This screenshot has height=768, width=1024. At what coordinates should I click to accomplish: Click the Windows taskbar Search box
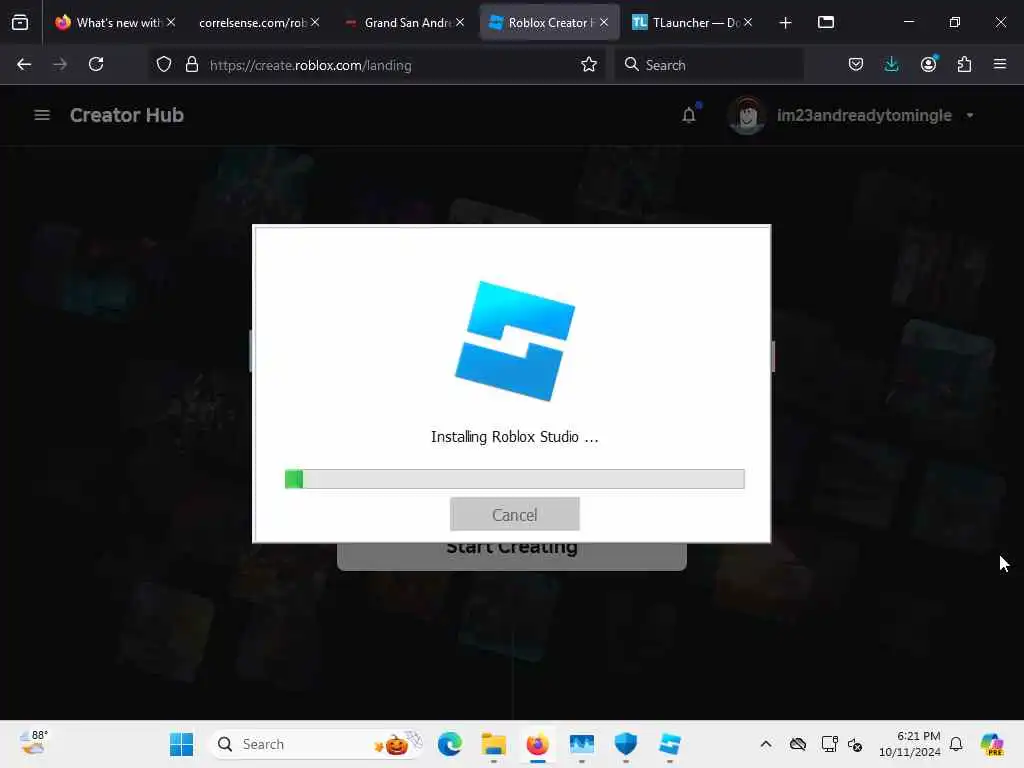(316, 744)
